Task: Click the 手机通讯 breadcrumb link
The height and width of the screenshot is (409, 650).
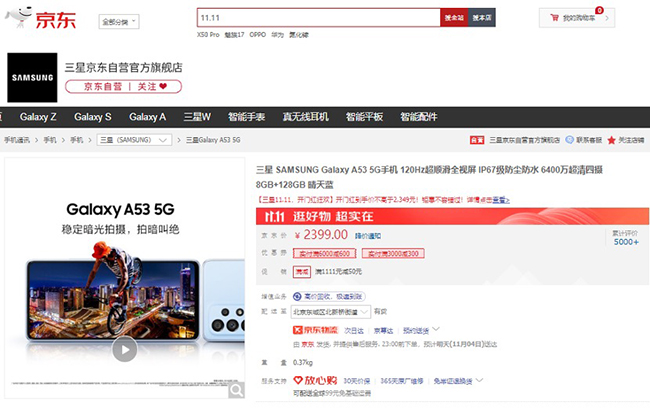Action: pyautogui.click(x=17, y=140)
